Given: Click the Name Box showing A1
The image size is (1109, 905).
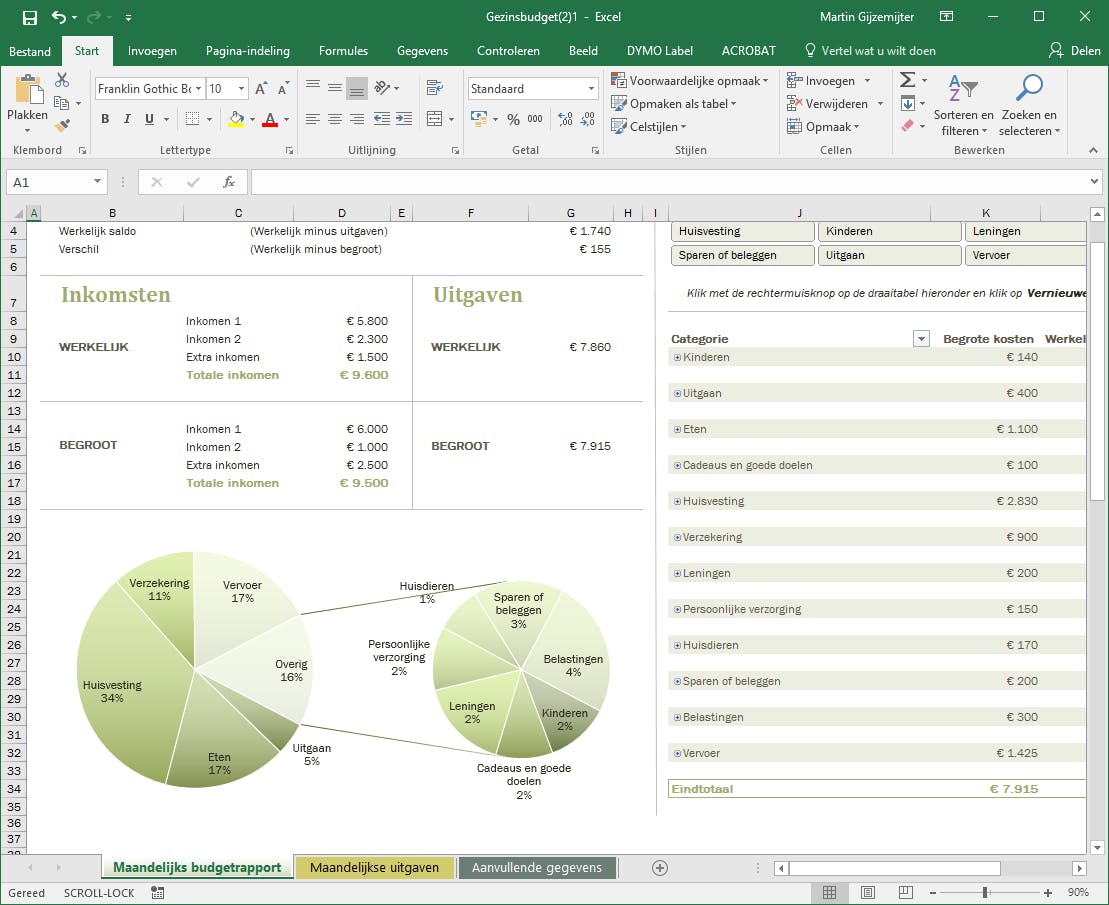Looking at the screenshot, I should (48, 182).
